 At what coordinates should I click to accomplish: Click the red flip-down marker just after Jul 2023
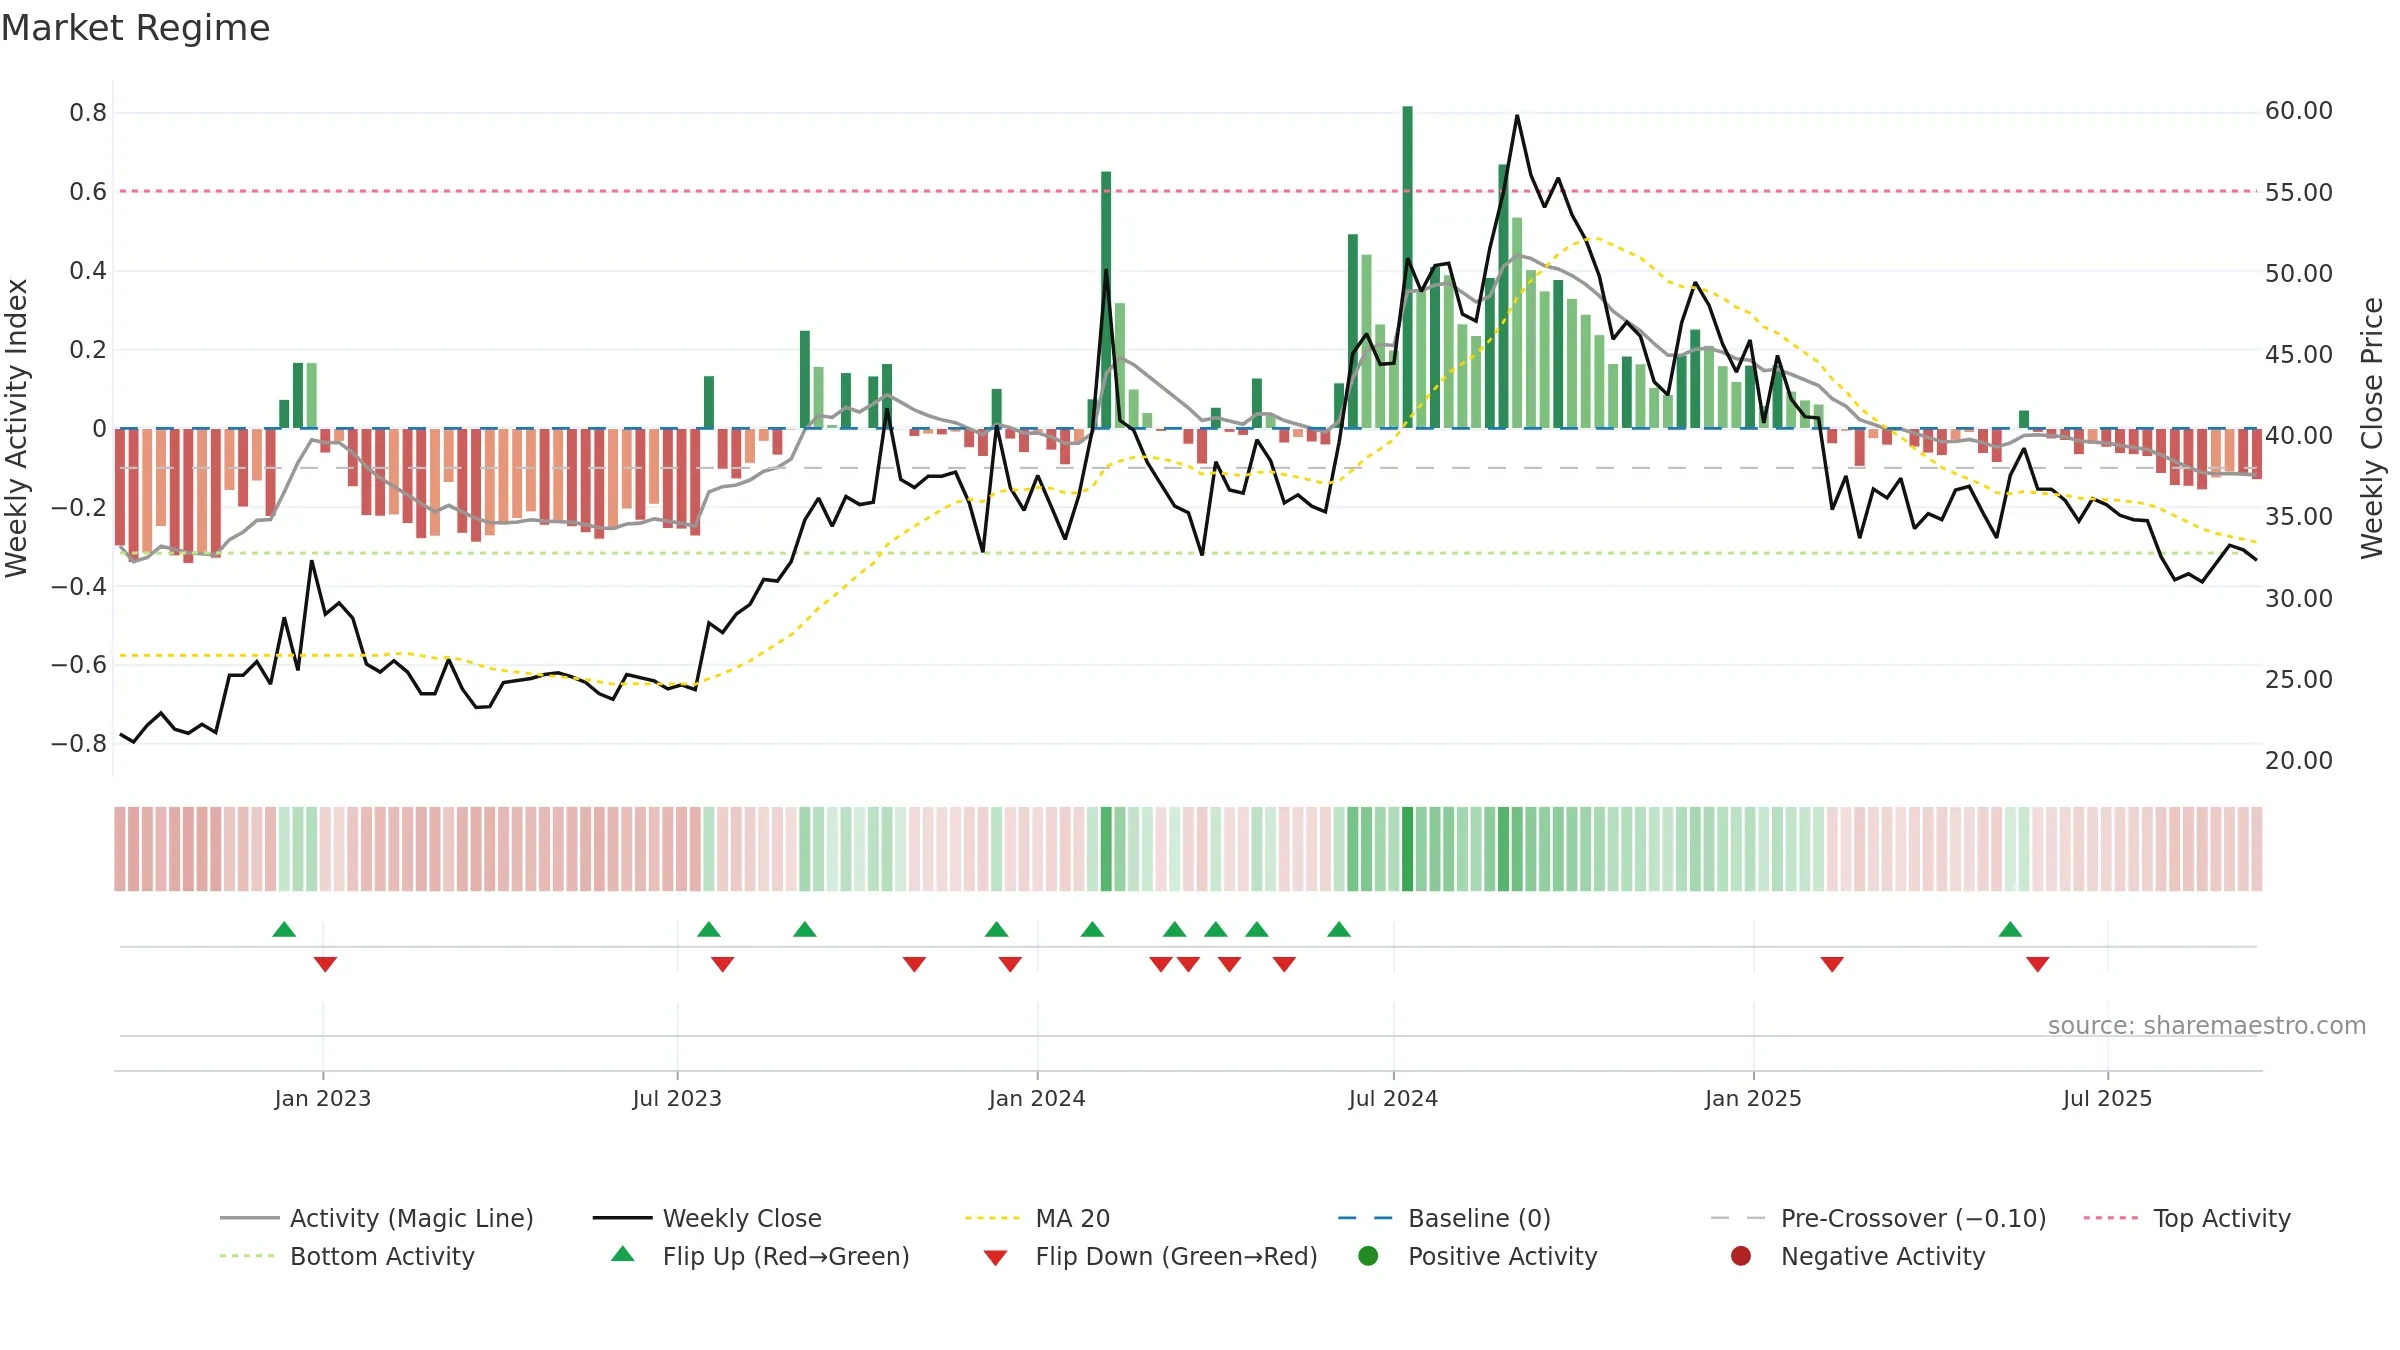pyautogui.click(x=723, y=964)
